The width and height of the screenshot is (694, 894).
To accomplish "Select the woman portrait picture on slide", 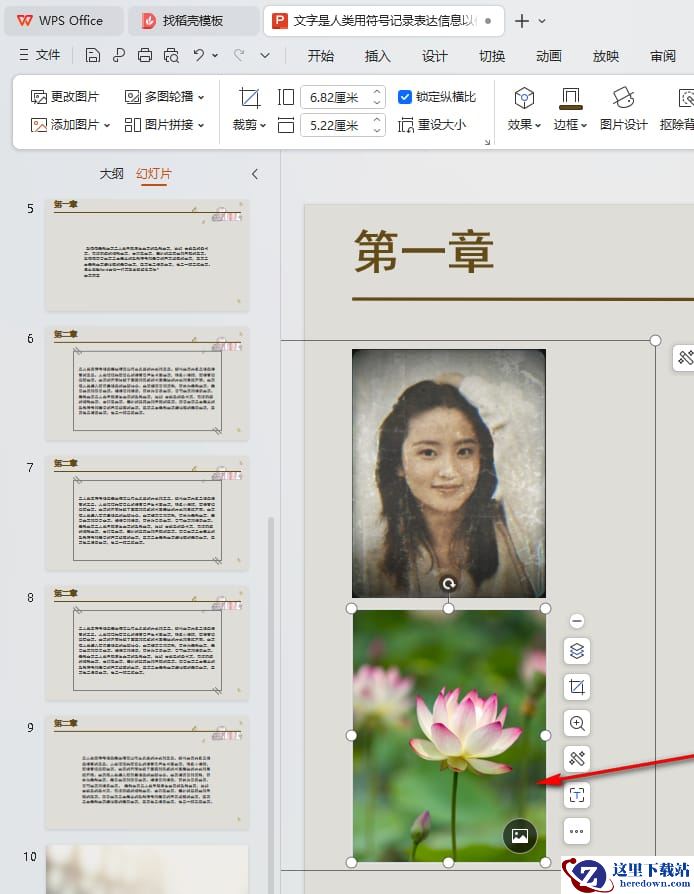I will pyautogui.click(x=449, y=473).
